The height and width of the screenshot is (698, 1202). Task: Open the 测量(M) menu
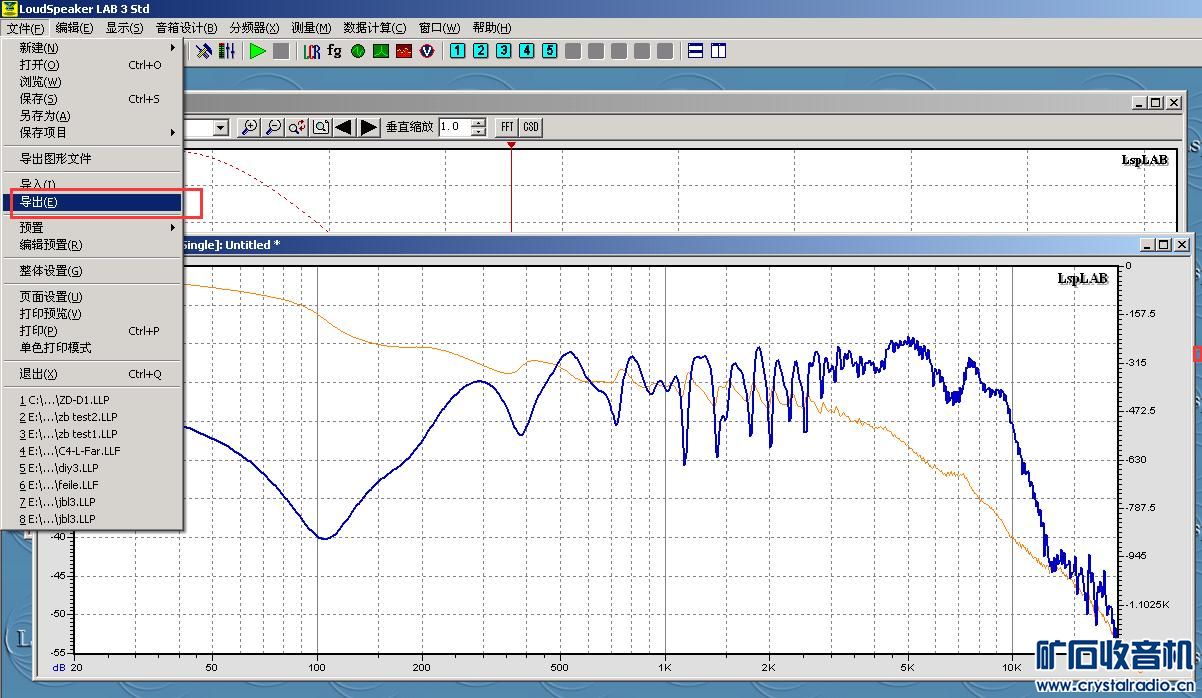(310, 27)
